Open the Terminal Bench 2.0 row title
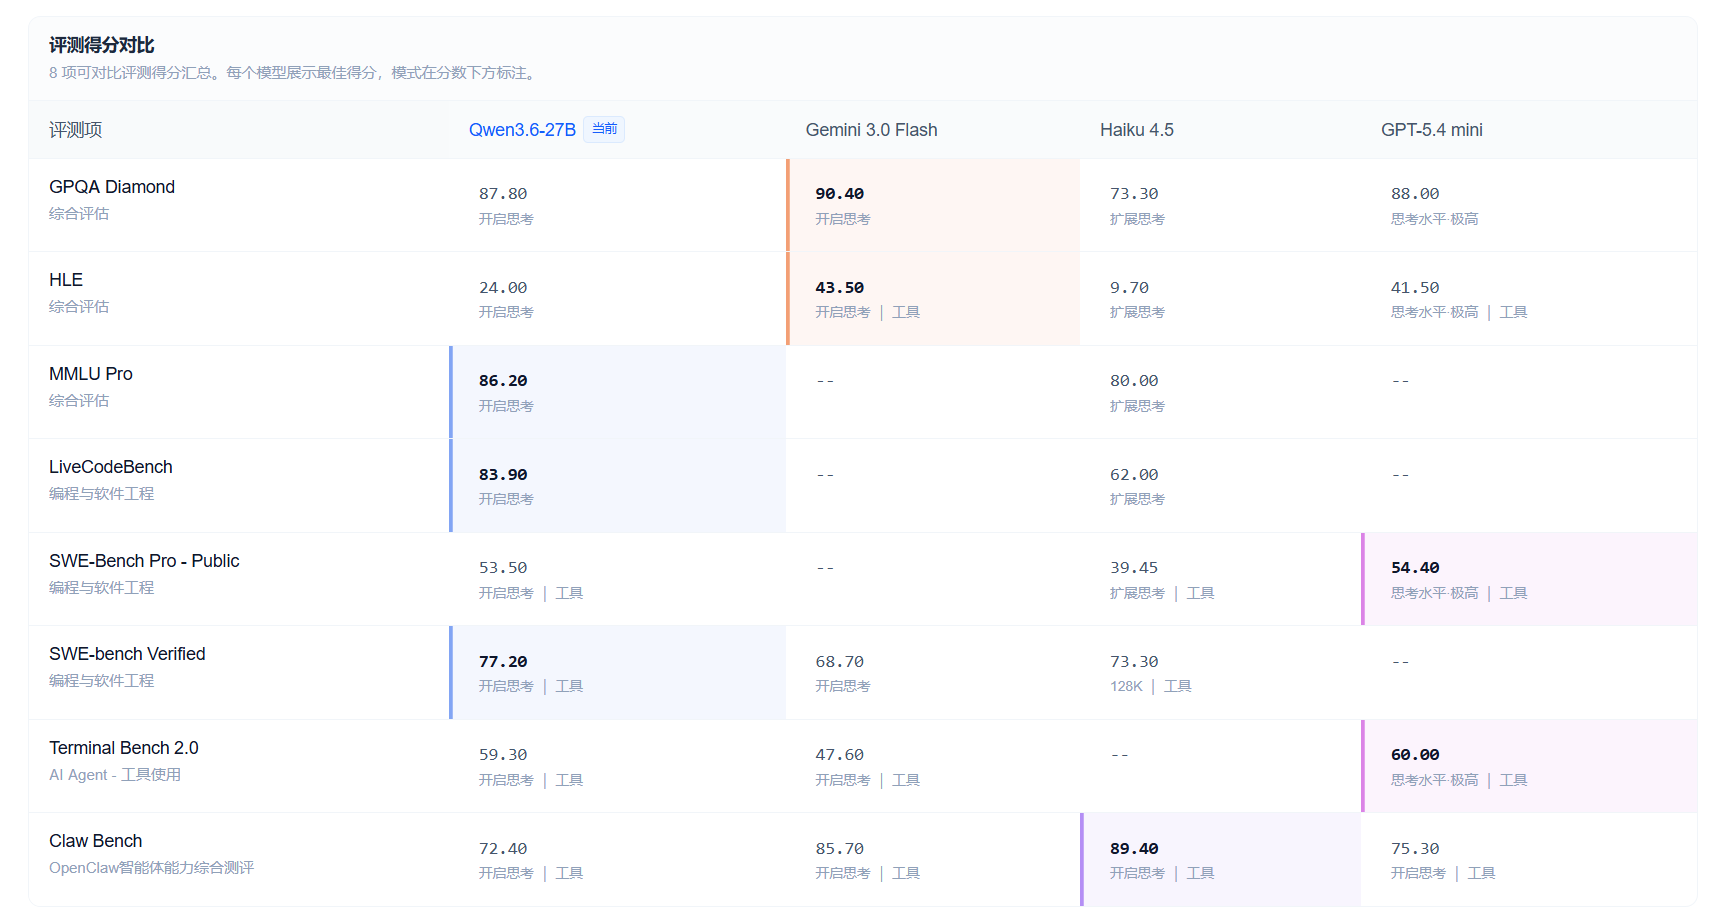The height and width of the screenshot is (924, 1727). coord(124,748)
